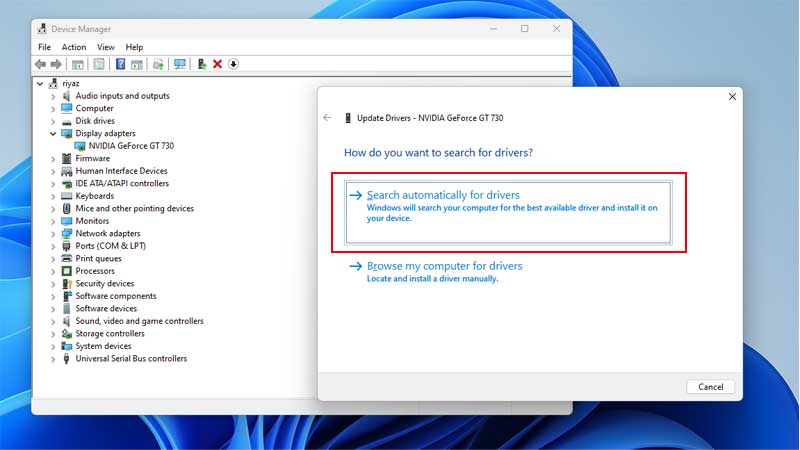Select the IDE ATA/ATAPI controllers icon
This screenshot has height=450, width=800.
pyautogui.click(x=66, y=184)
